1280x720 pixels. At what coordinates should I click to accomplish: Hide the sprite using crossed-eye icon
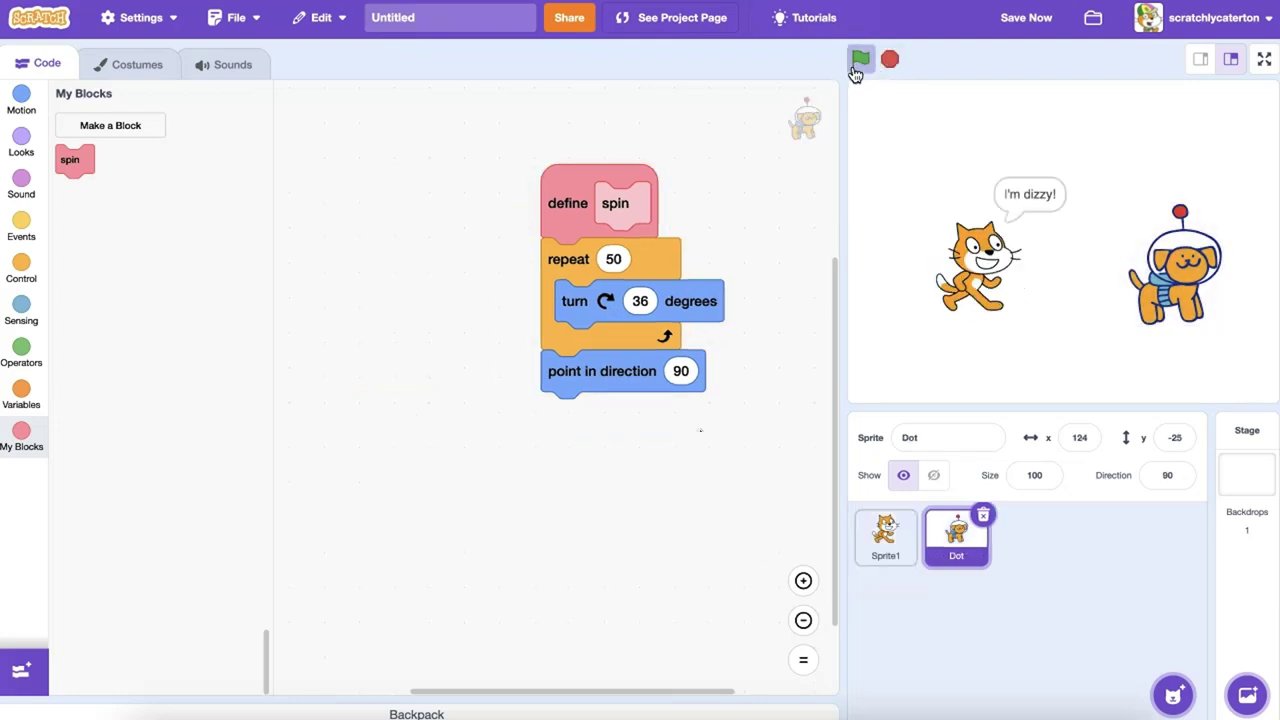pyautogui.click(x=934, y=475)
